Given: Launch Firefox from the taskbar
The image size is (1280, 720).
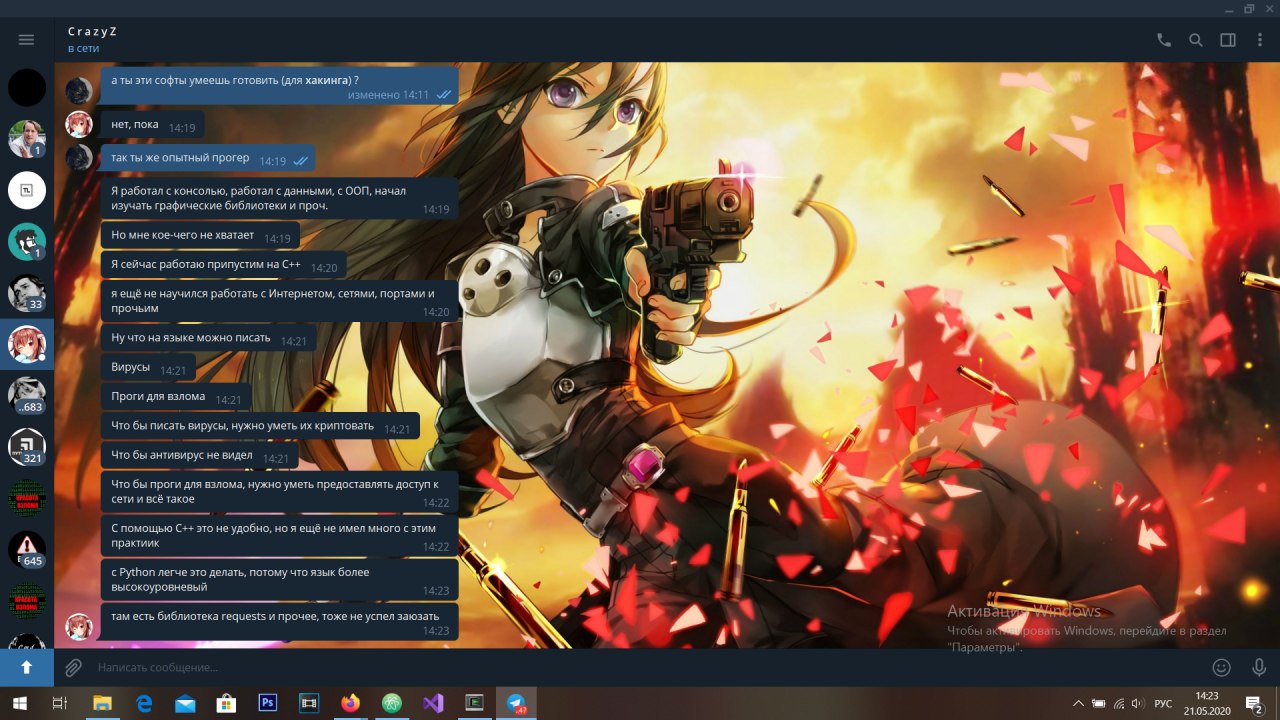Looking at the screenshot, I should pos(349,703).
